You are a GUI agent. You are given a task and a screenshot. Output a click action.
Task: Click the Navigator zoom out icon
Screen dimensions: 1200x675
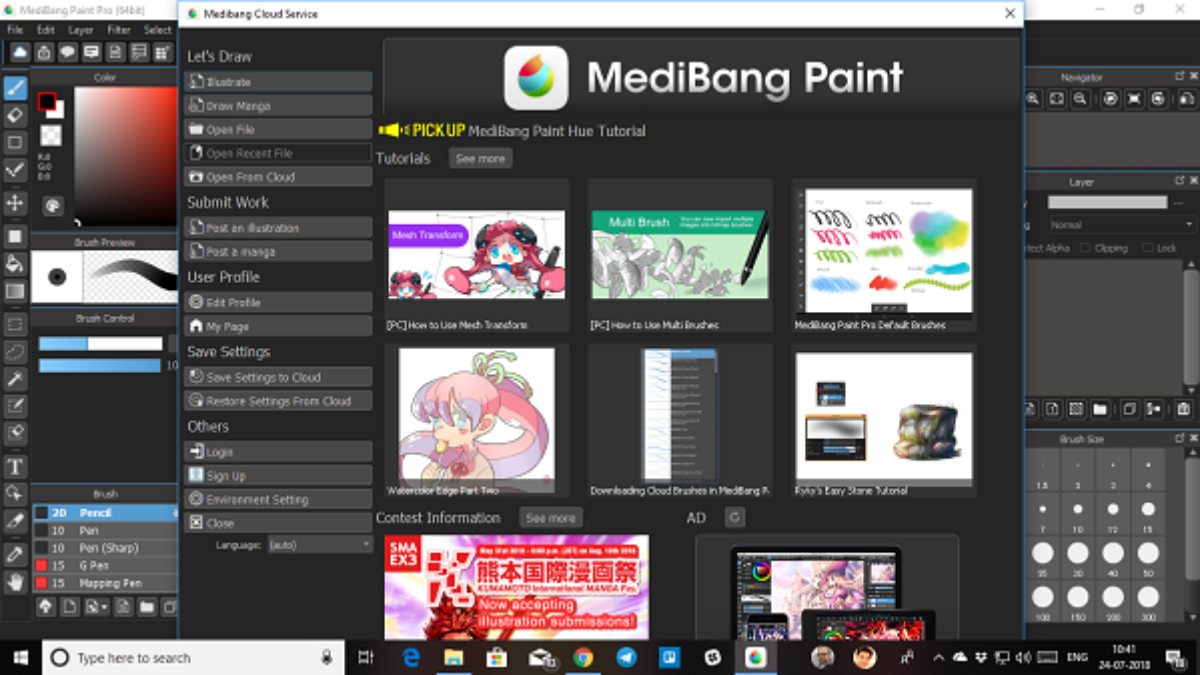(x=1080, y=99)
